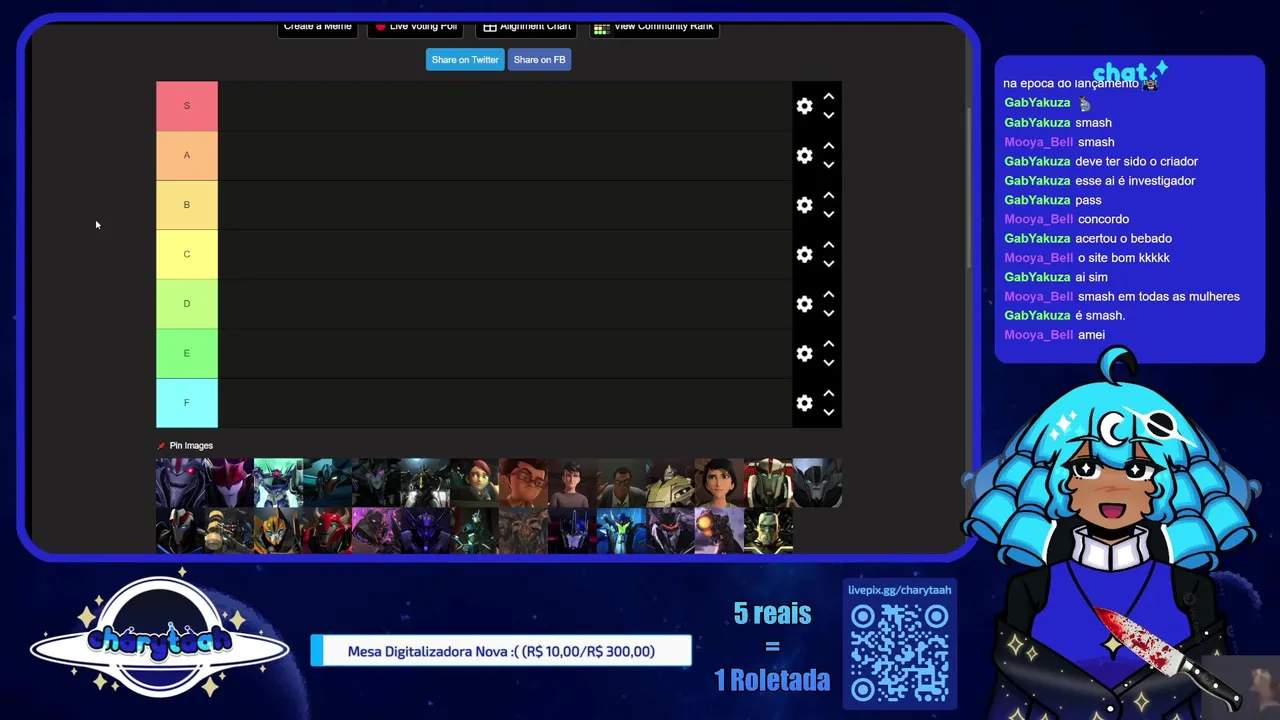Viewport: 1280px width, 720px height.
Task: Open settings gear for tier C
Action: tap(804, 254)
